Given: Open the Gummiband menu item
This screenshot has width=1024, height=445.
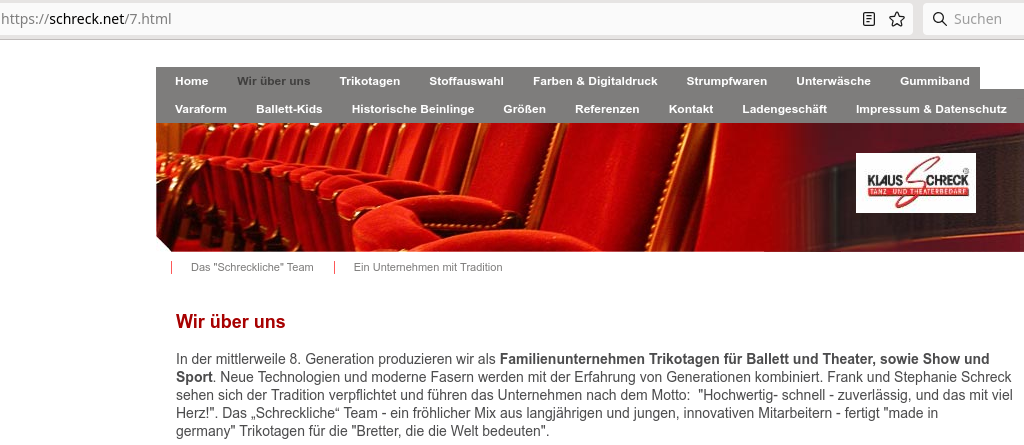Looking at the screenshot, I should (935, 81).
